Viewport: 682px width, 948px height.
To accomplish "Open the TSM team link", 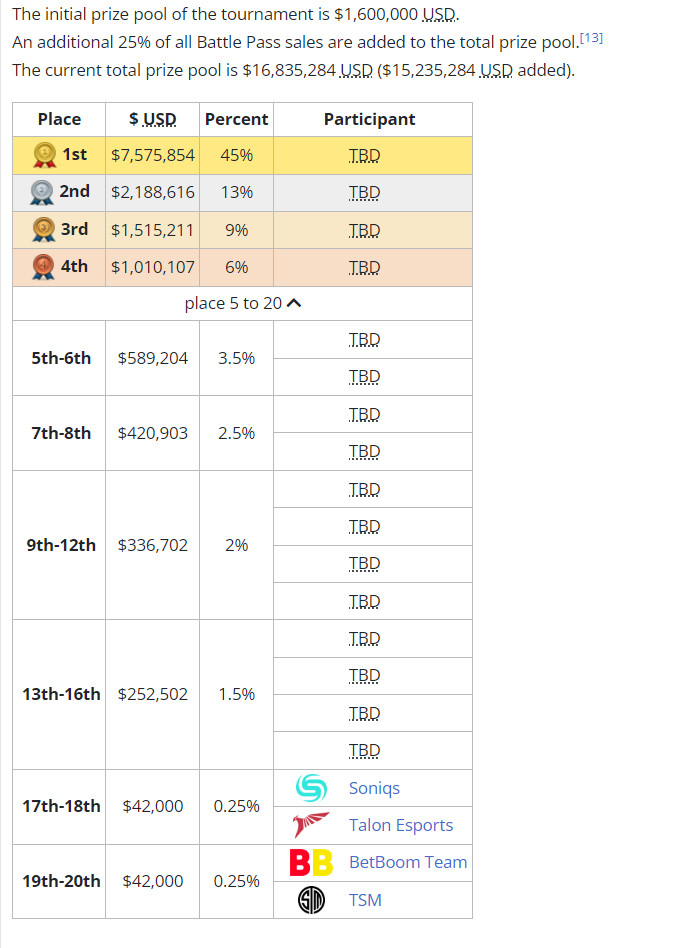I will tap(365, 900).
